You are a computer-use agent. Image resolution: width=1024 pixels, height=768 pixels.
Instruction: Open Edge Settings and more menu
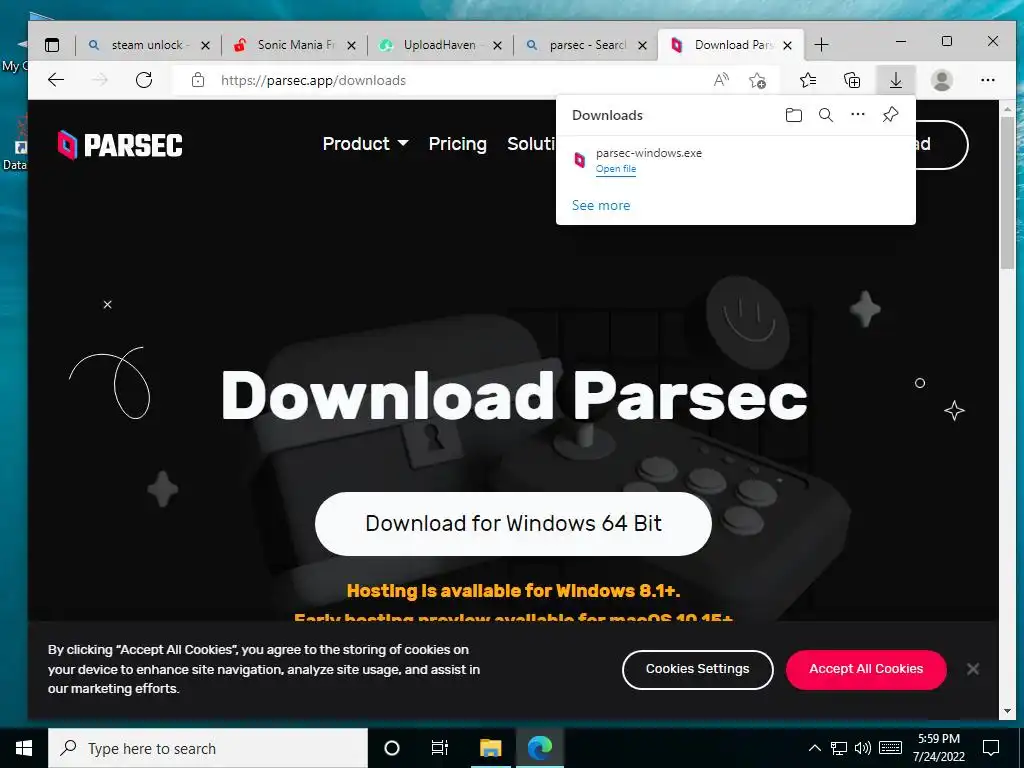click(987, 80)
